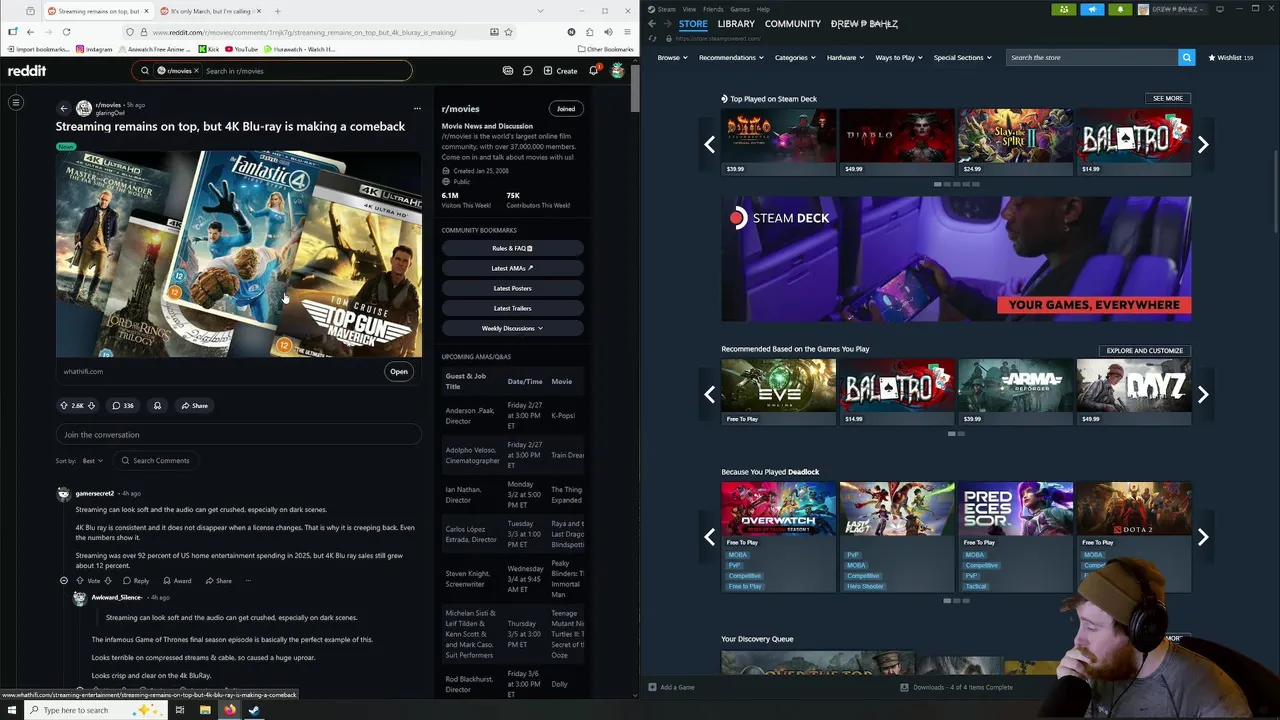Open Latest Trailers bookmark
The image size is (1280, 720).
tap(512, 308)
